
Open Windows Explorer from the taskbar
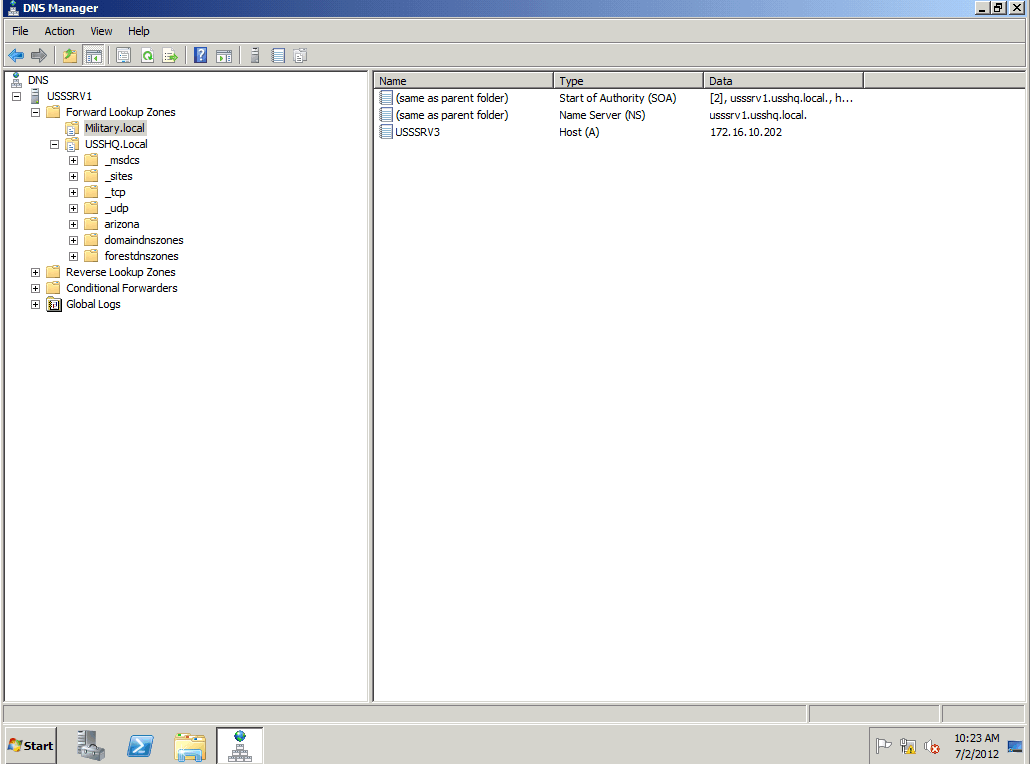(190, 746)
